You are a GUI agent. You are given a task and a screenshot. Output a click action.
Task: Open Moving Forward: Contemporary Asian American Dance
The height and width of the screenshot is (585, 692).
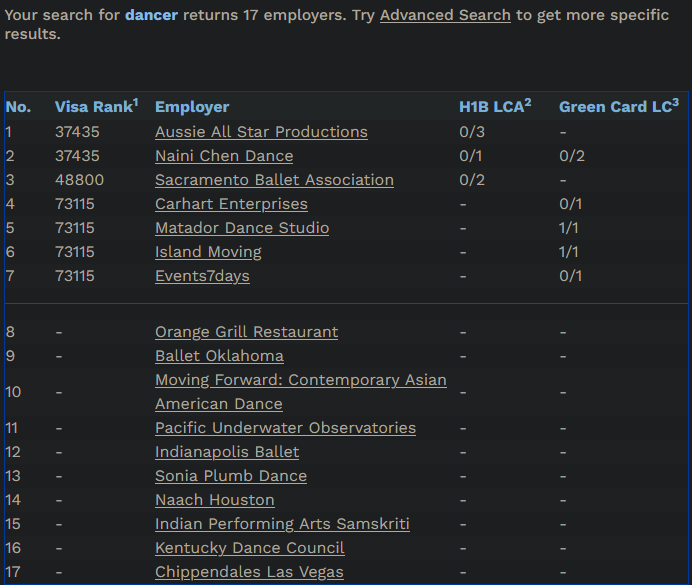point(301,392)
